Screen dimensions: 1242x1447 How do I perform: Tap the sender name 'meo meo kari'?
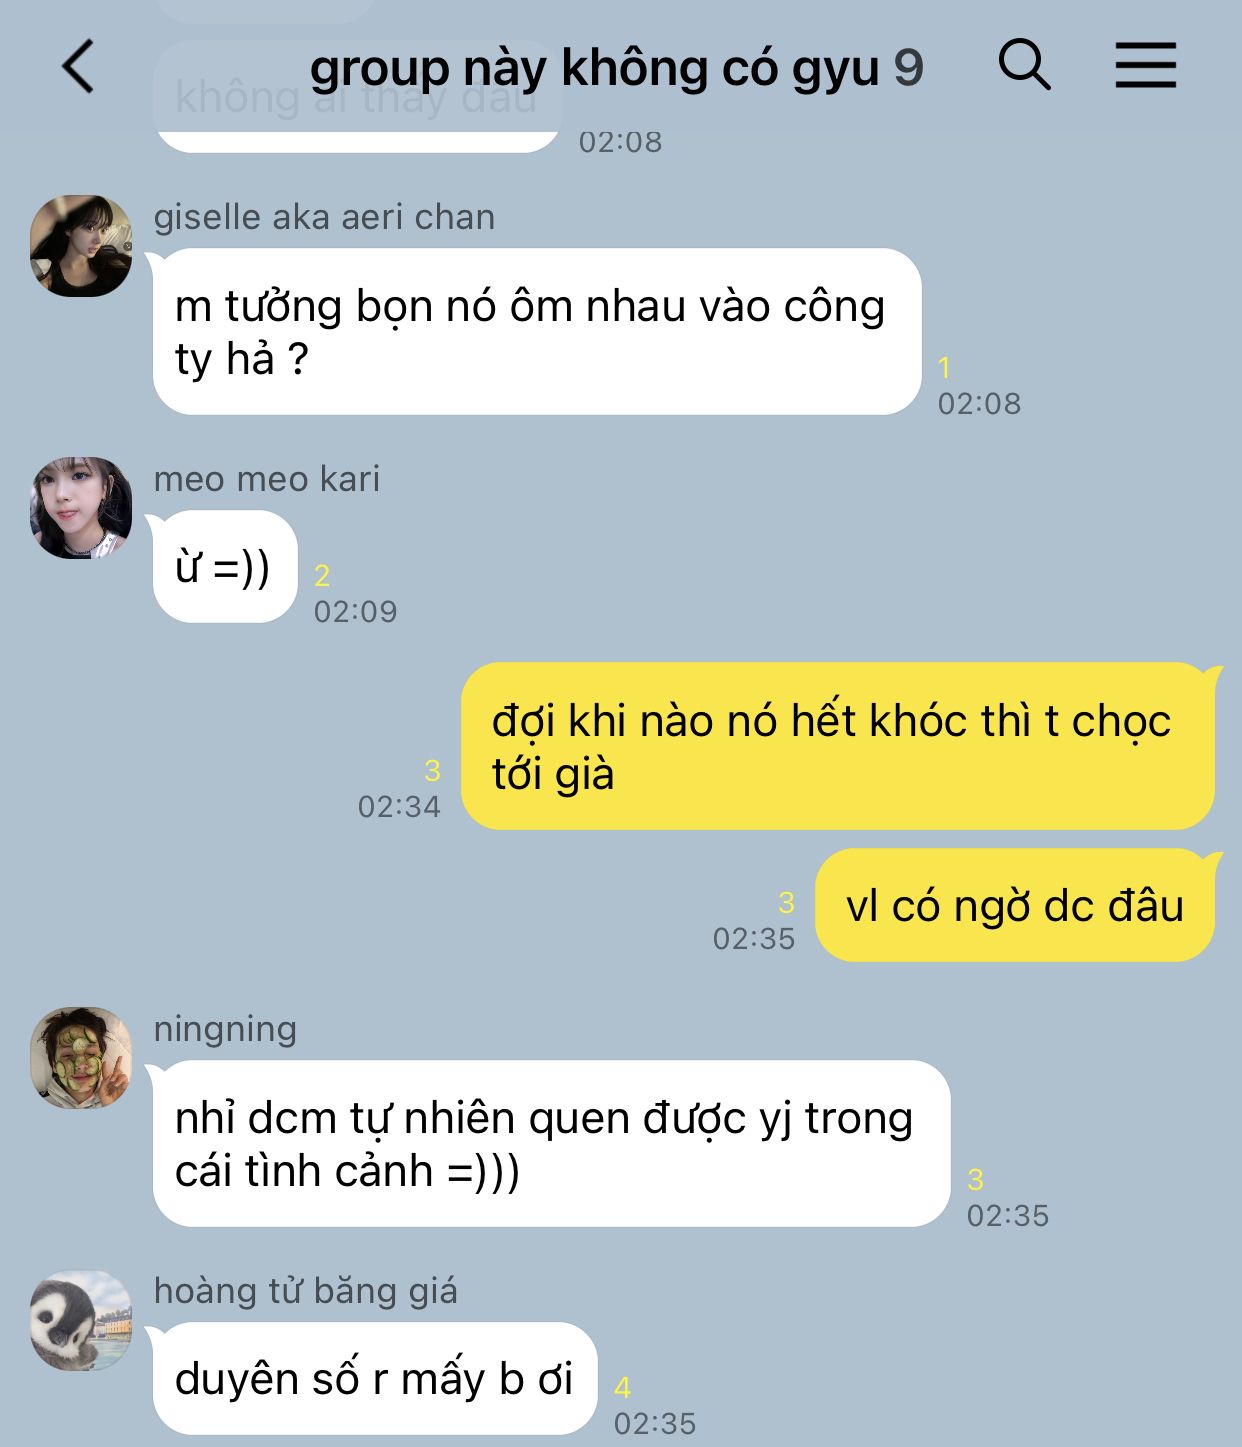point(267,479)
